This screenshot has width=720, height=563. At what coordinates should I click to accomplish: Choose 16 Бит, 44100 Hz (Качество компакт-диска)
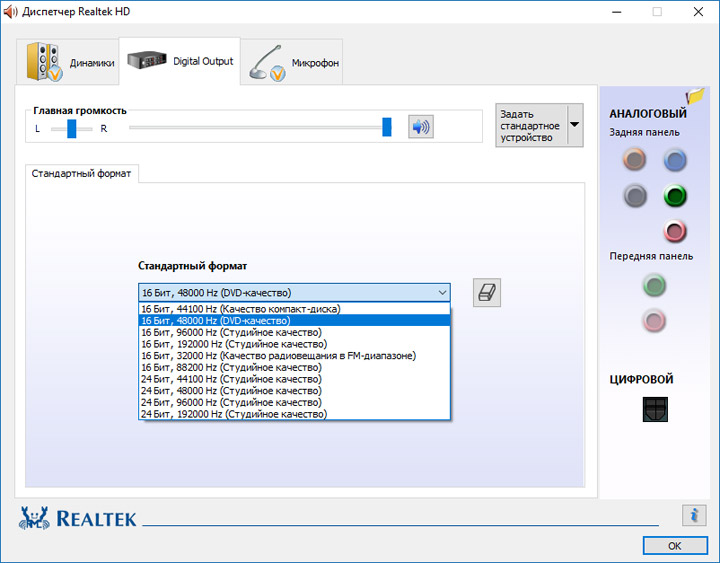click(x=294, y=309)
